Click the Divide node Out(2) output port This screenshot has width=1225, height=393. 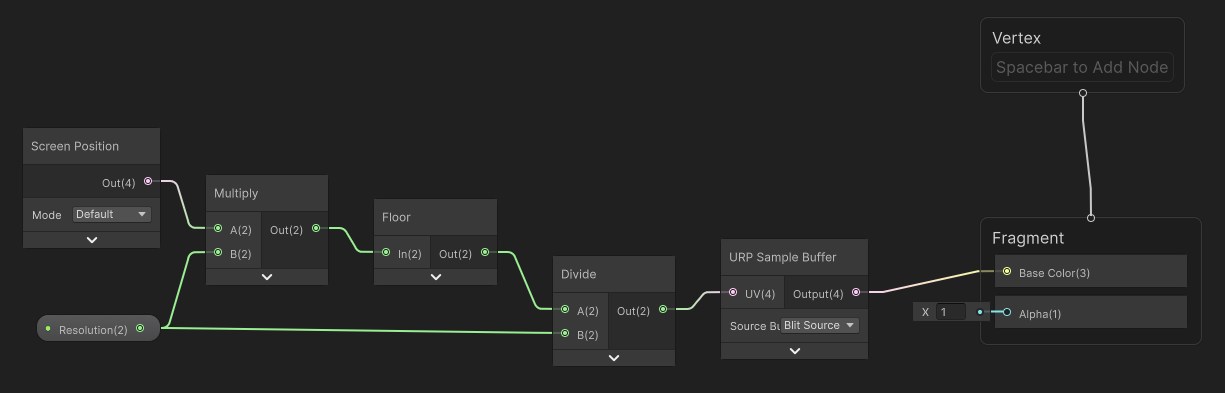(664, 310)
